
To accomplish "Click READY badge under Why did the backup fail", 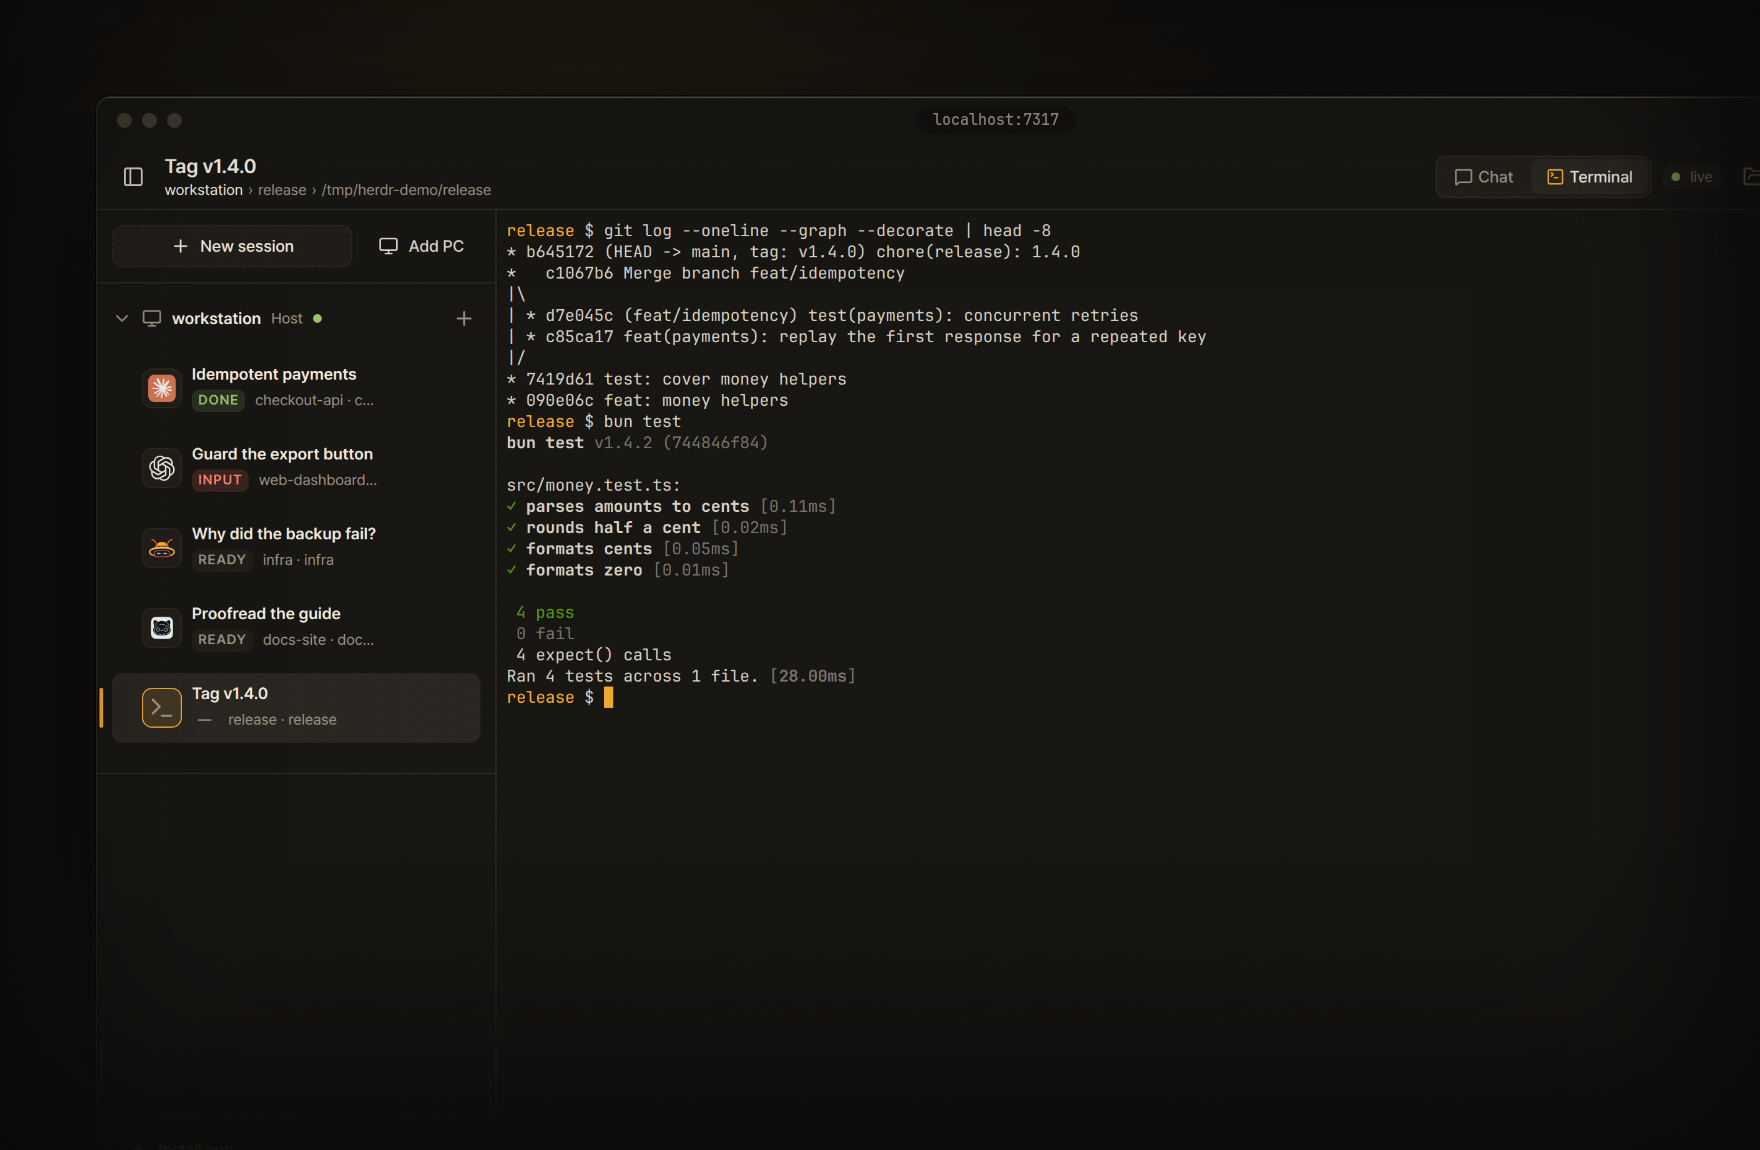I will point(222,560).
